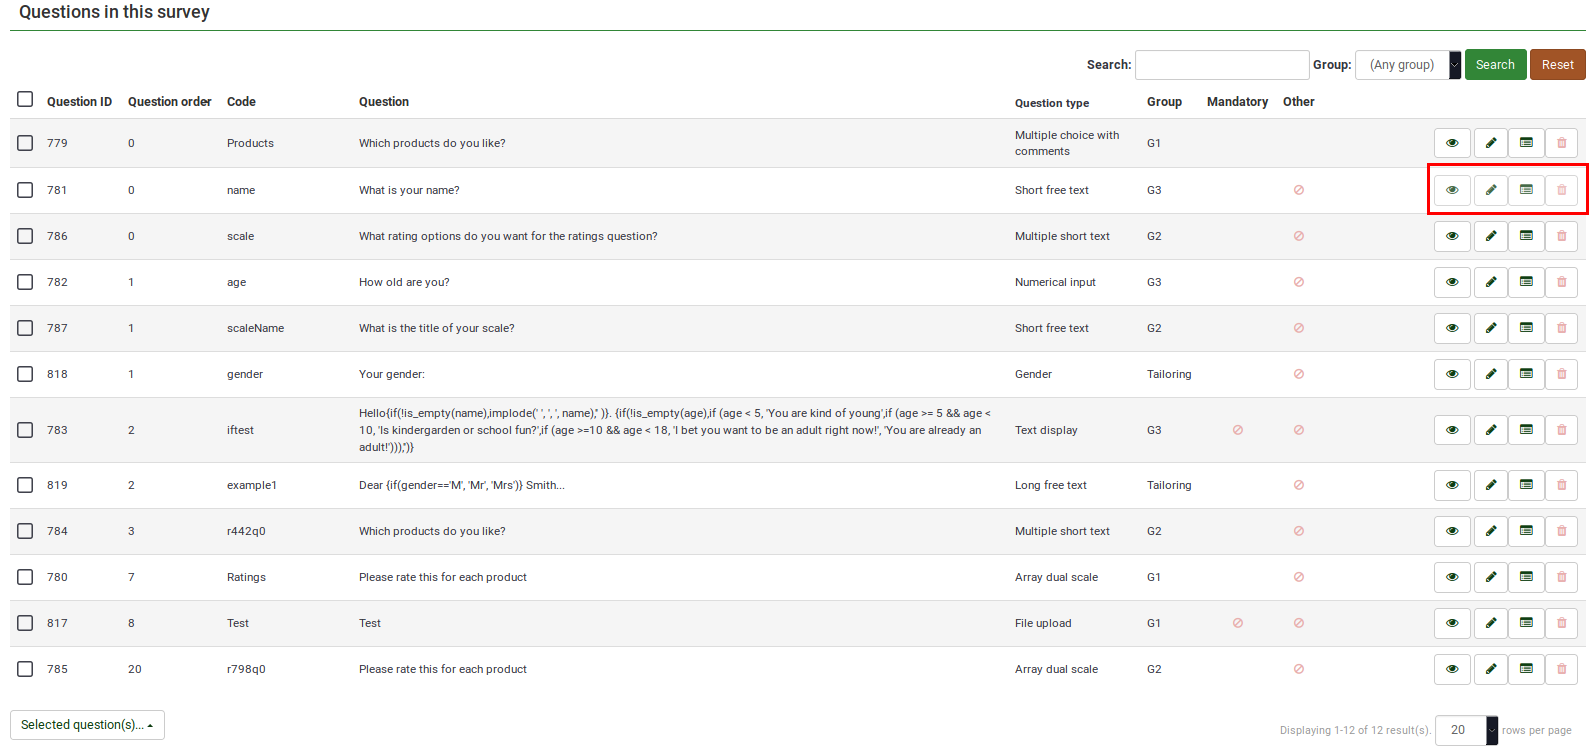
Task: Preview the 'Products' question via eye icon
Action: tap(1452, 143)
